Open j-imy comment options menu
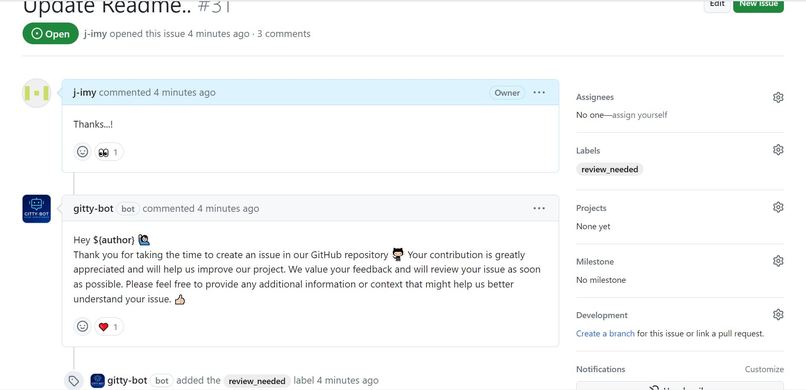 [x=539, y=92]
